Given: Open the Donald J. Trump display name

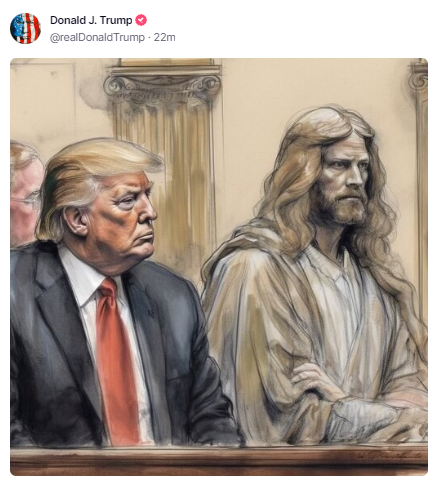Looking at the screenshot, I should point(91,20).
